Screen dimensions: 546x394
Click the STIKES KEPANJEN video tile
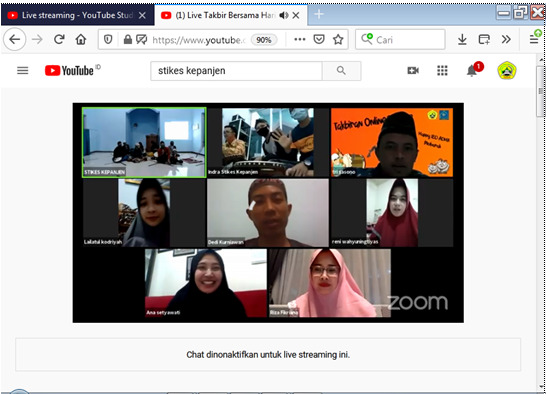click(144, 142)
